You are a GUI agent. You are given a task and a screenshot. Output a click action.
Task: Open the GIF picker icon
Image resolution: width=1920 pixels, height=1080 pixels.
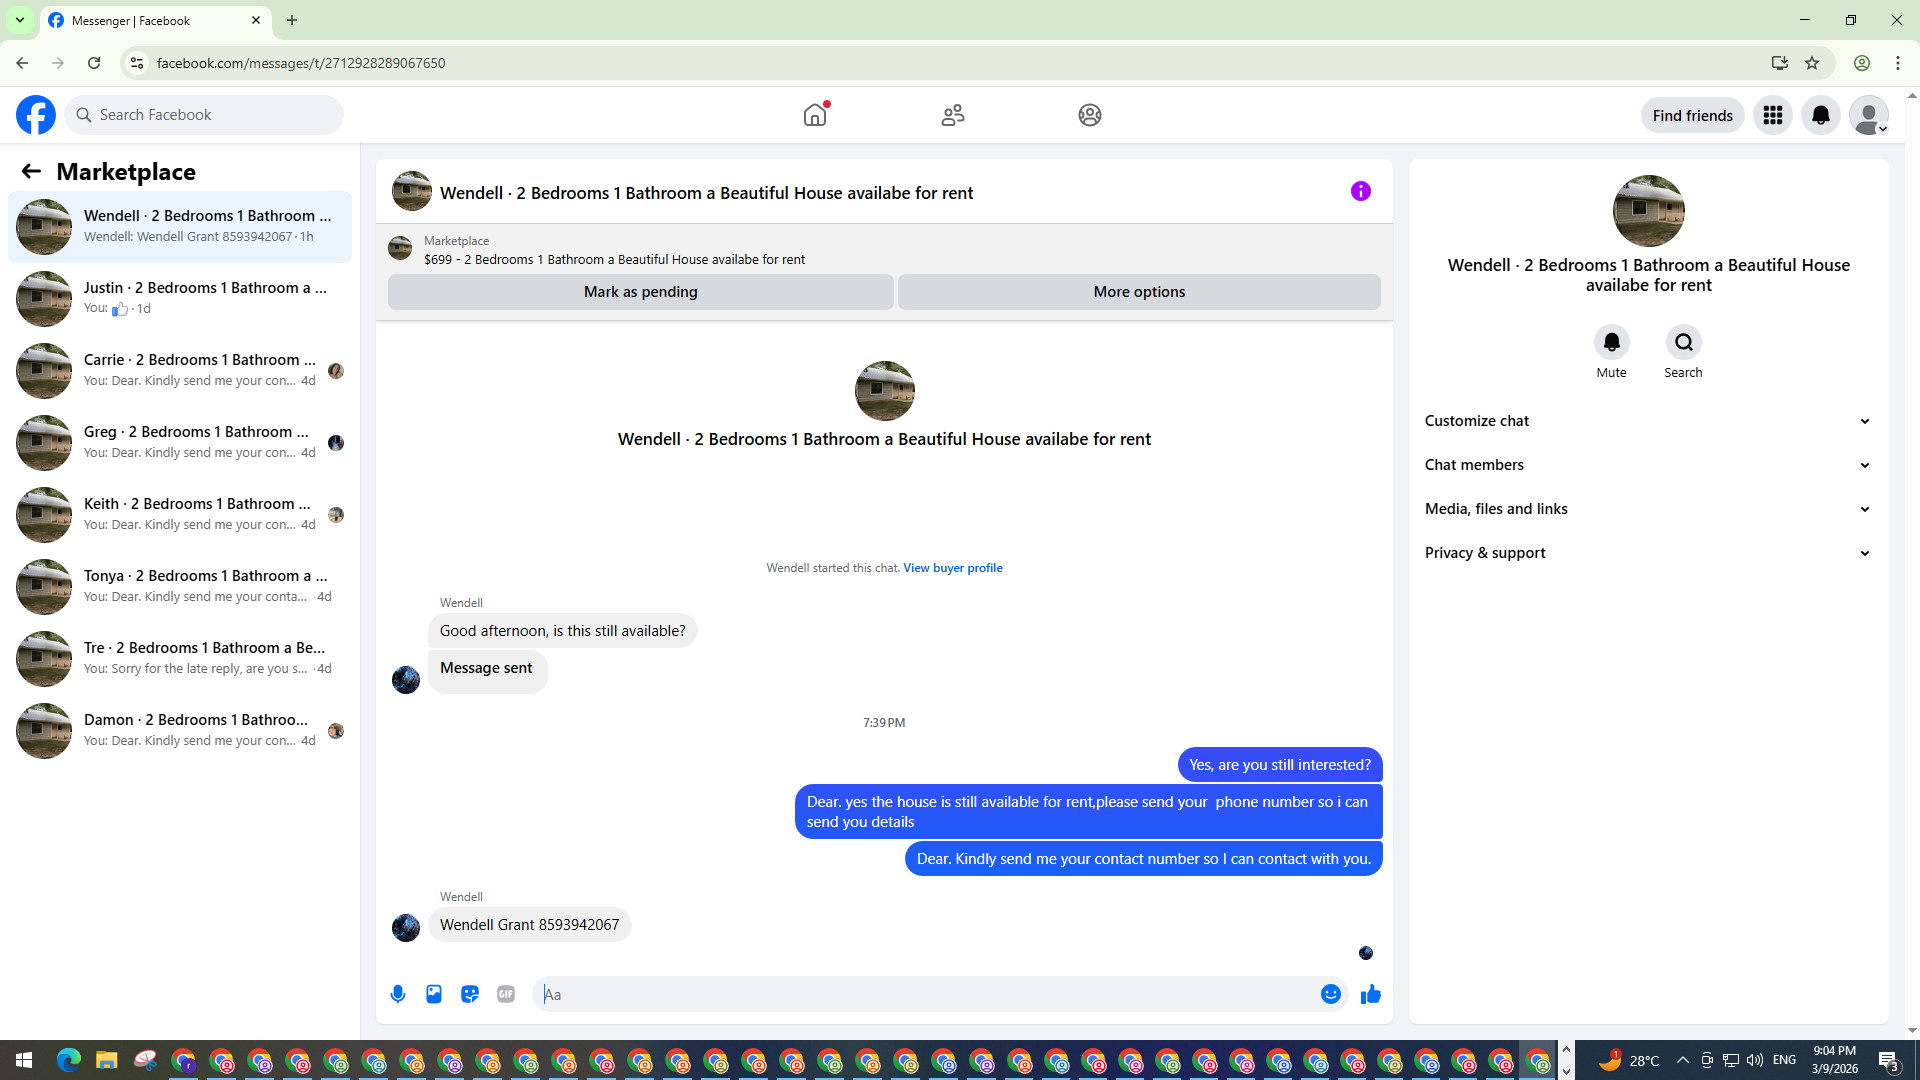click(x=506, y=994)
